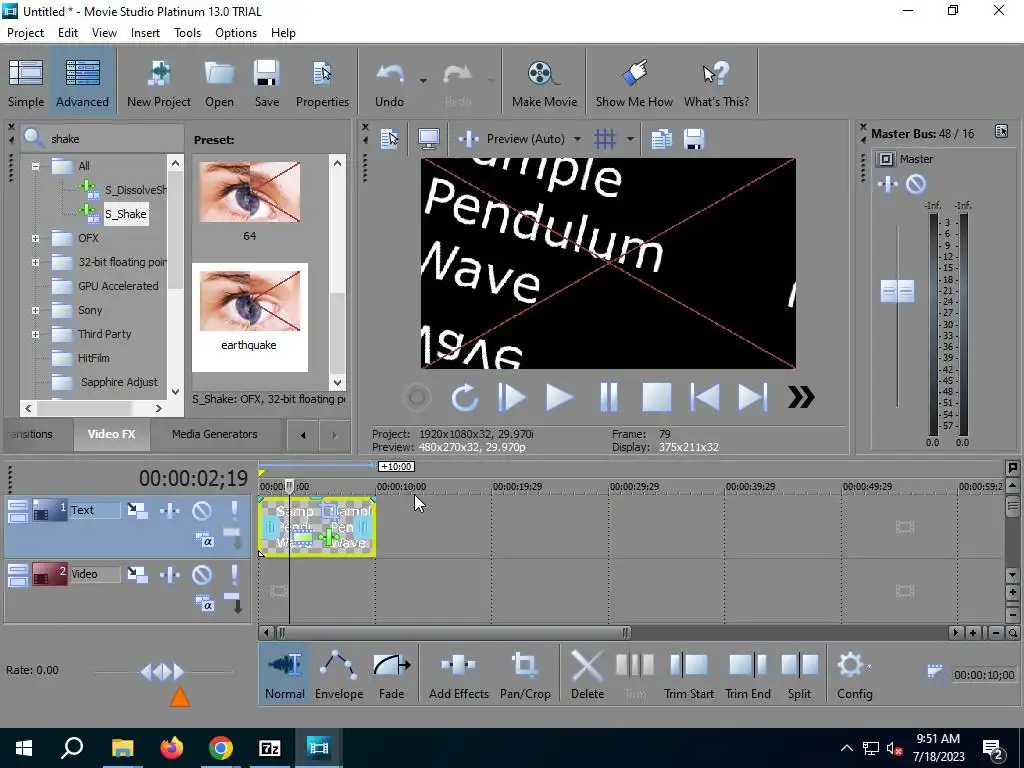Expand the Sony folder
Screen dimensions: 1024x768
[x=35, y=311]
